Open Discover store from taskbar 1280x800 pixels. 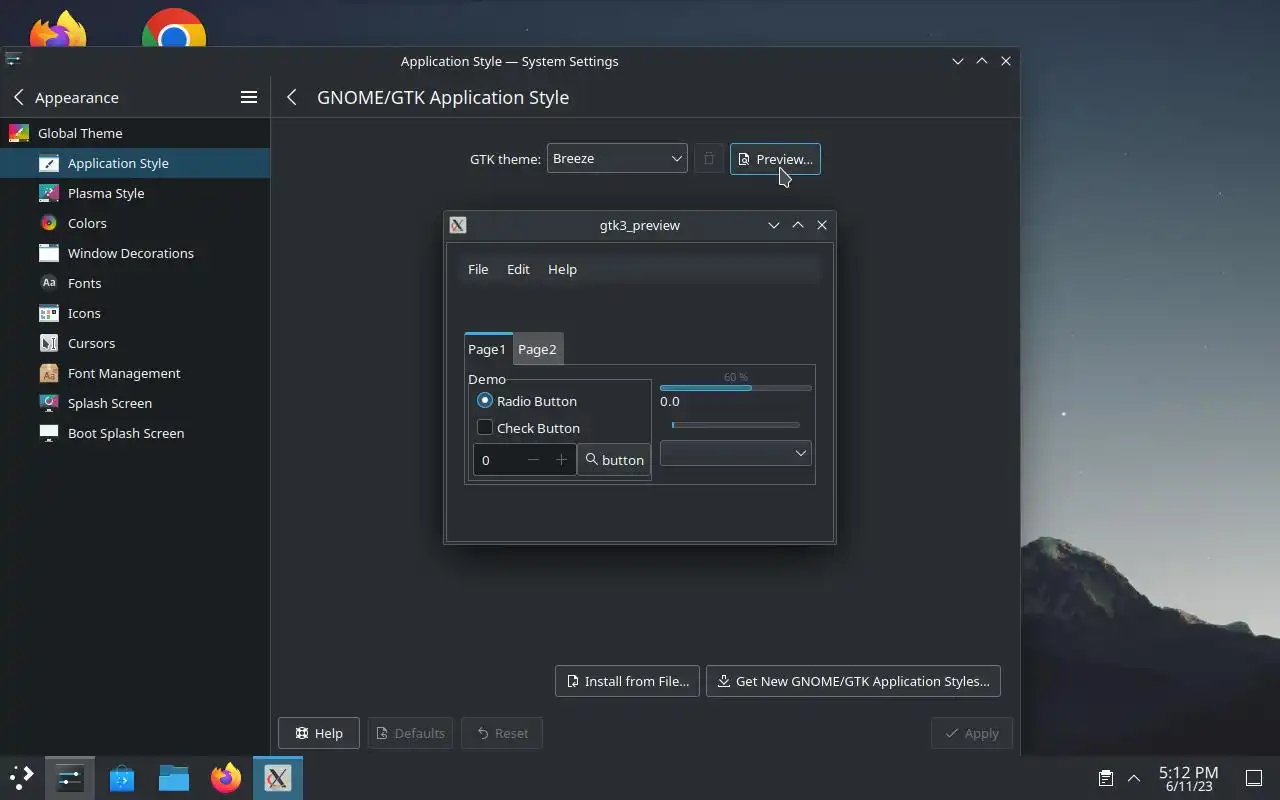[x=122, y=778]
